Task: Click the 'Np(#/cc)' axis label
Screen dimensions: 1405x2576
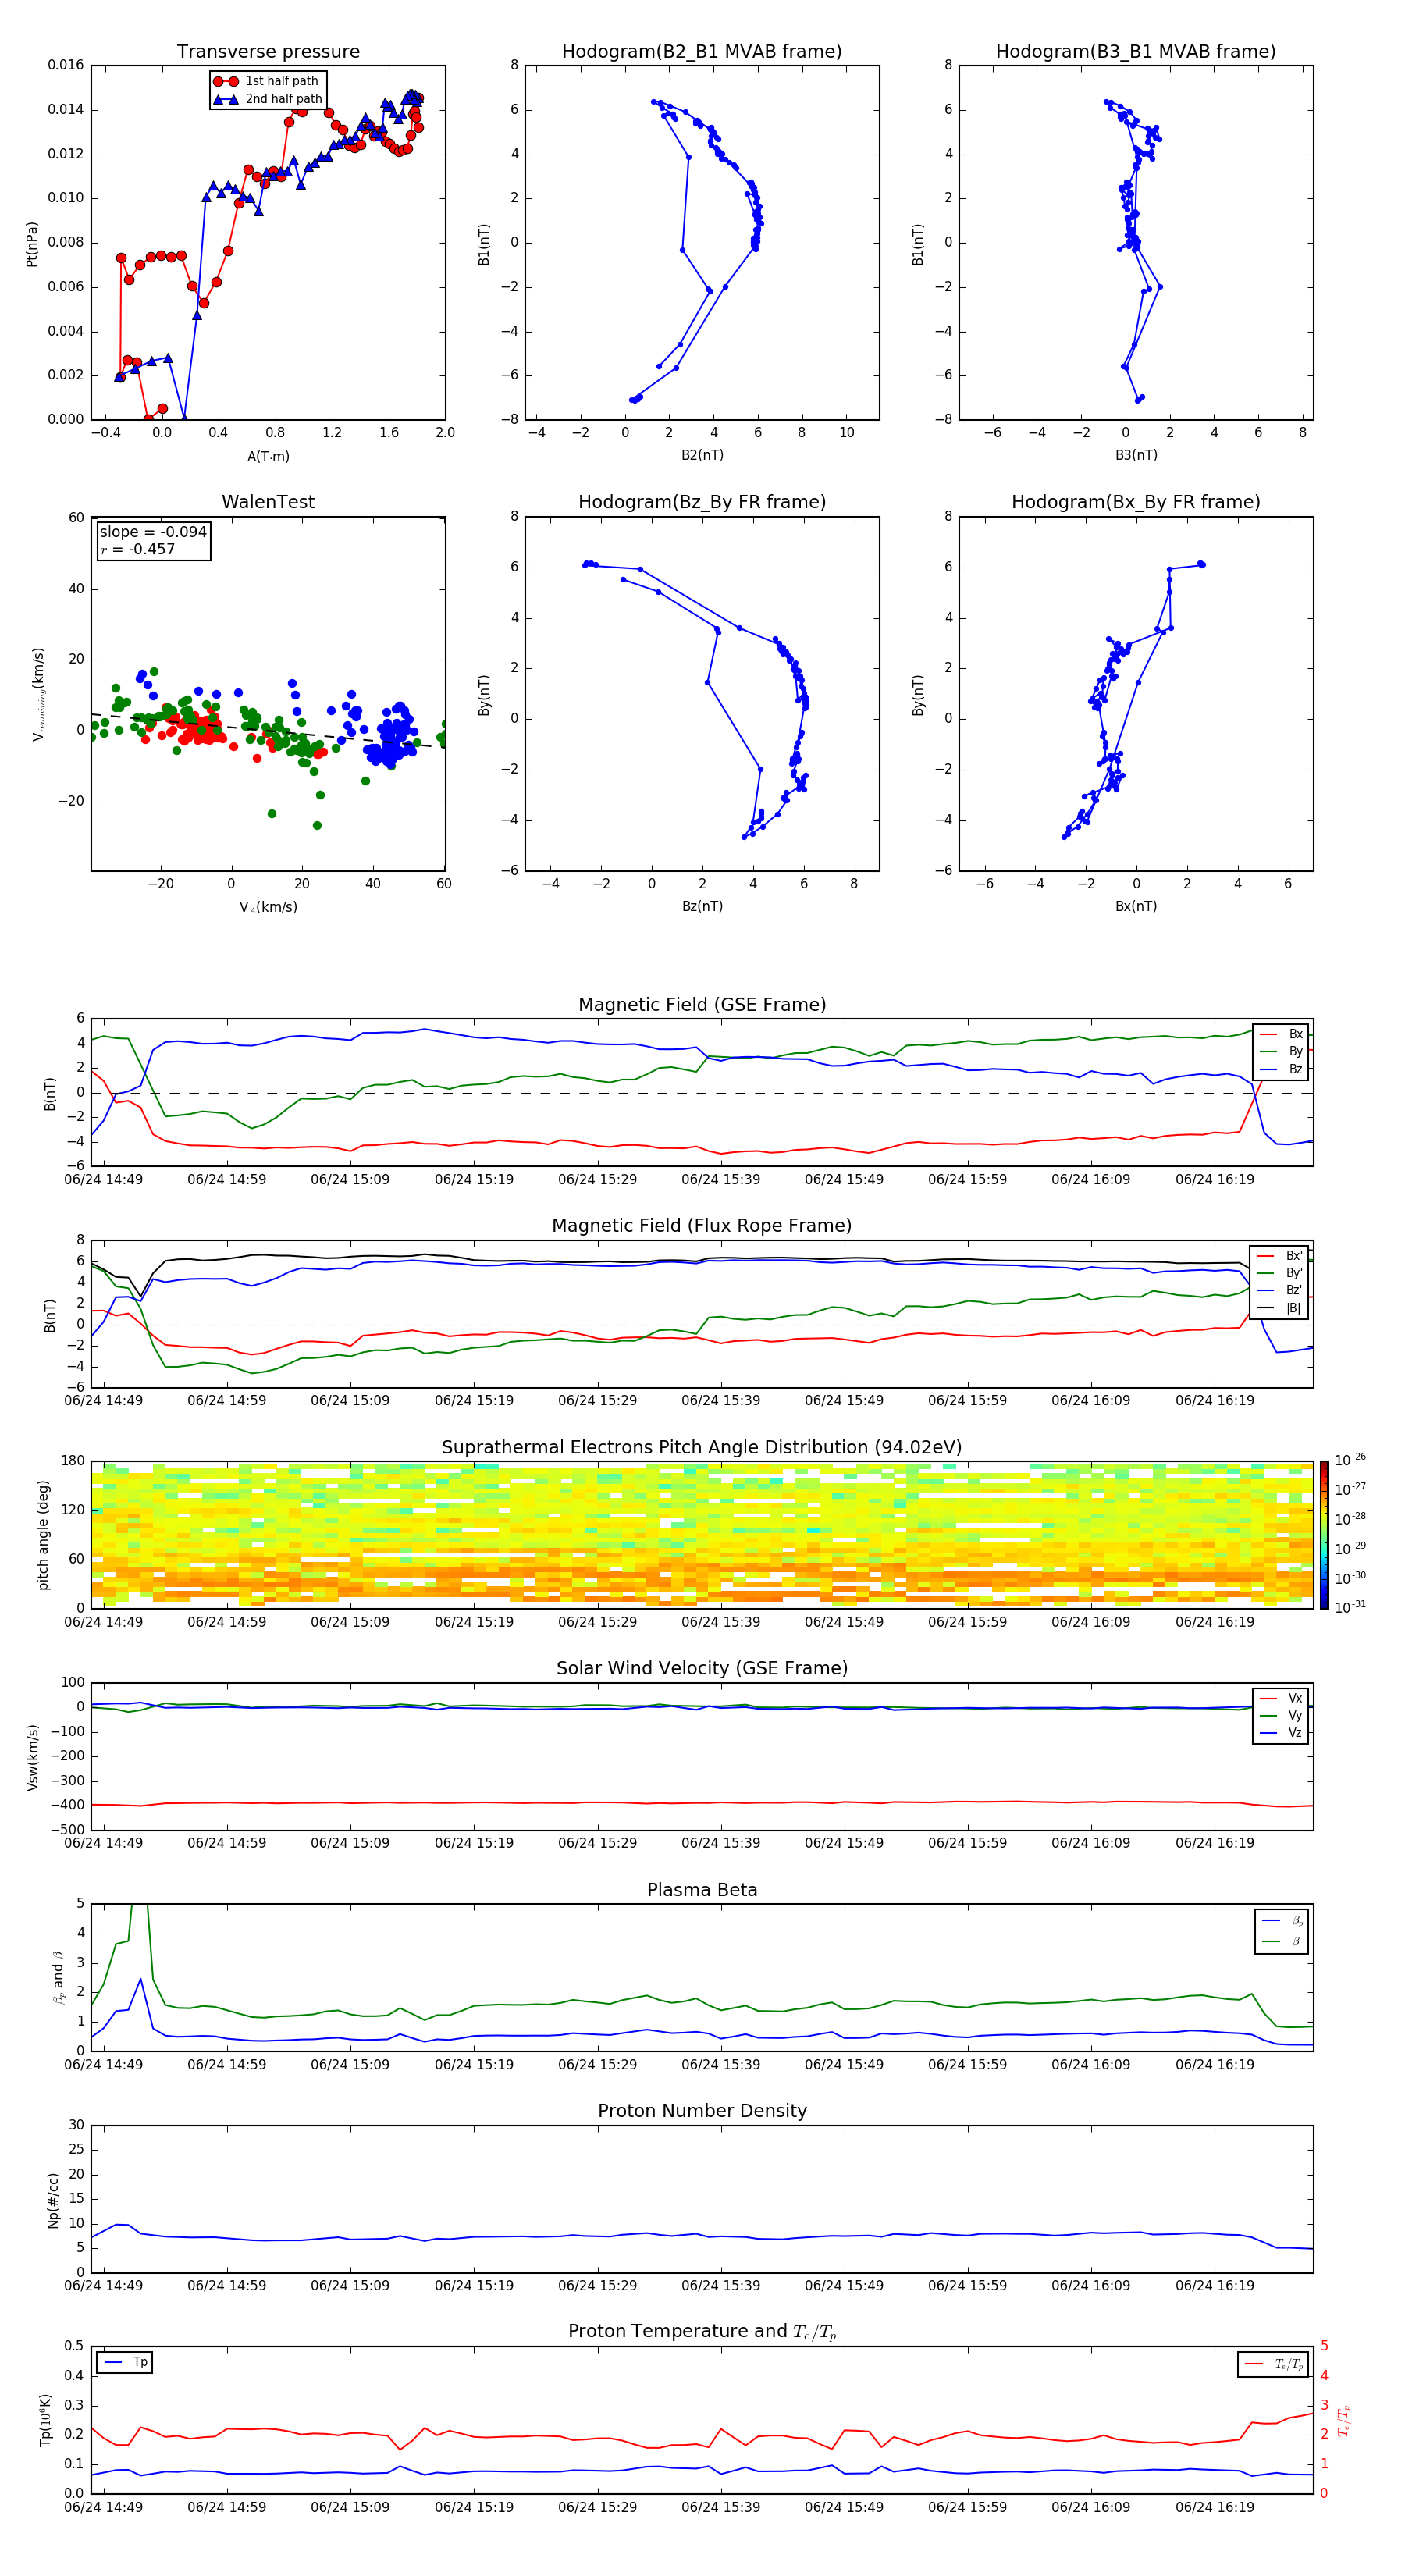Action: click(53, 2200)
